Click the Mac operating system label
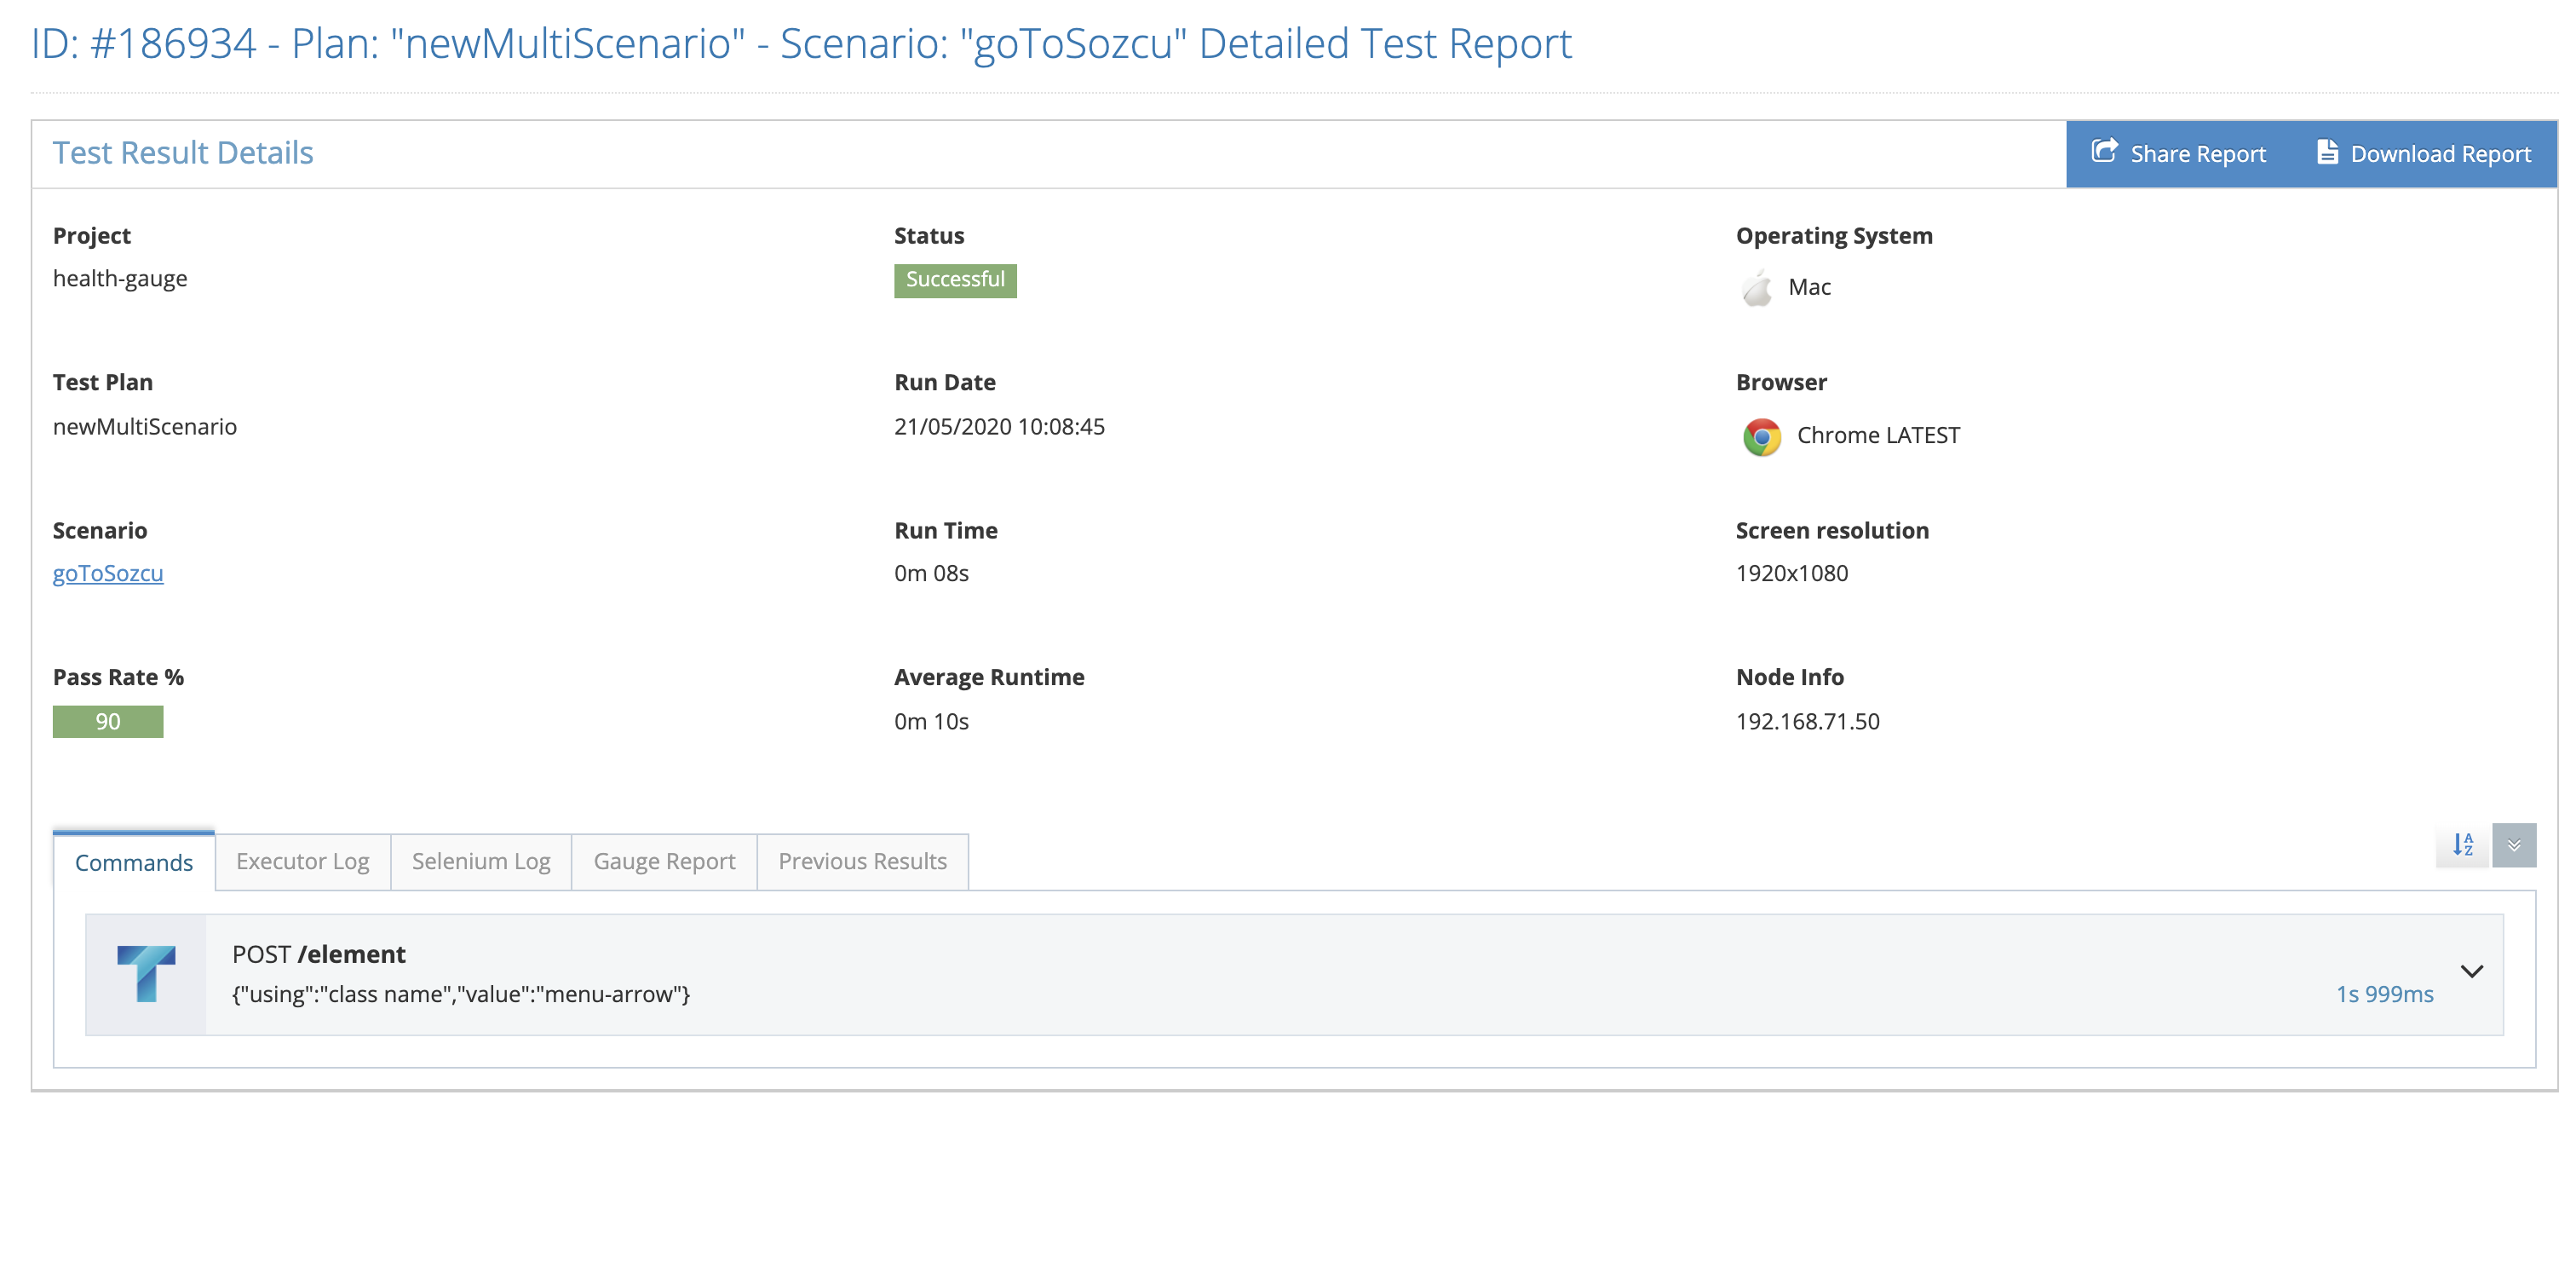The height and width of the screenshot is (1268, 2576). [1809, 287]
